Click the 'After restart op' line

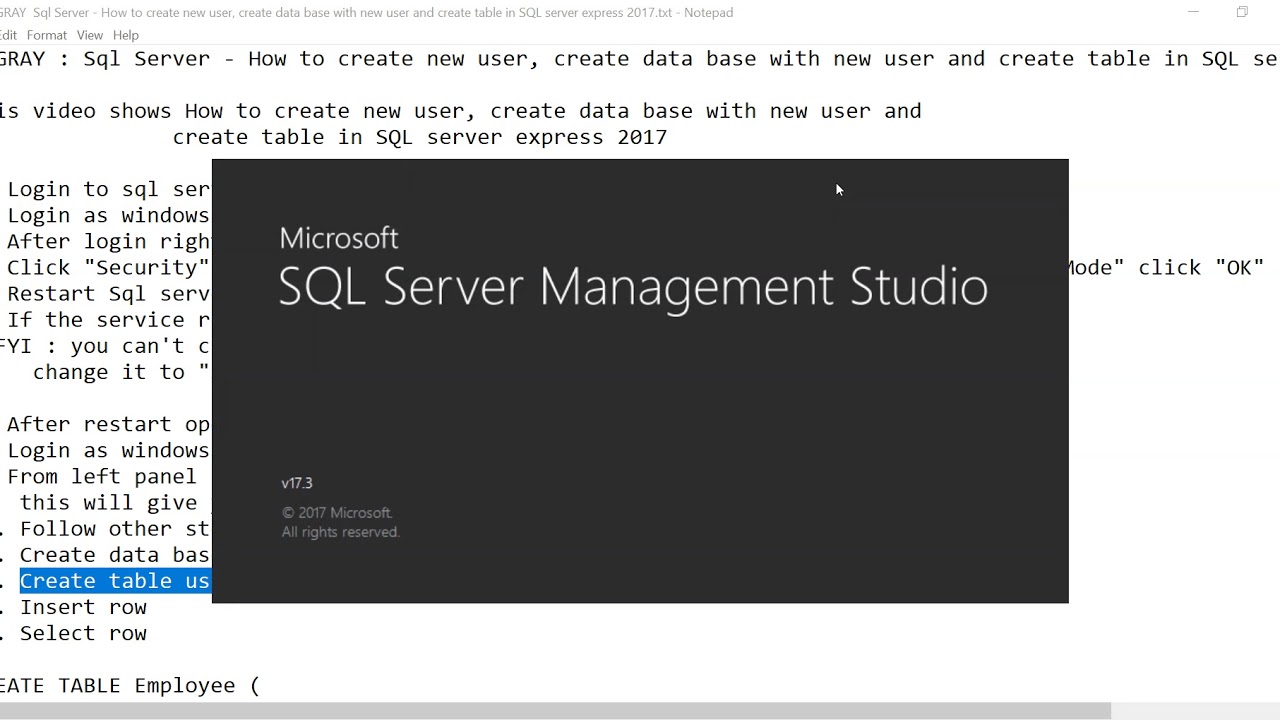click(x=109, y=424)
